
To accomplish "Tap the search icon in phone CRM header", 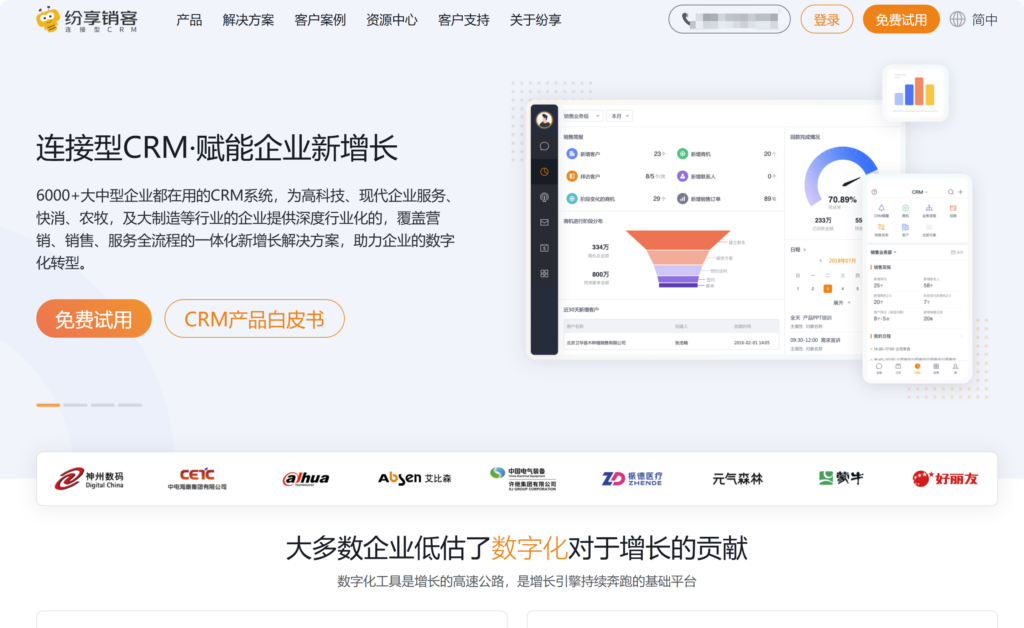I will [x=950, y=192].
